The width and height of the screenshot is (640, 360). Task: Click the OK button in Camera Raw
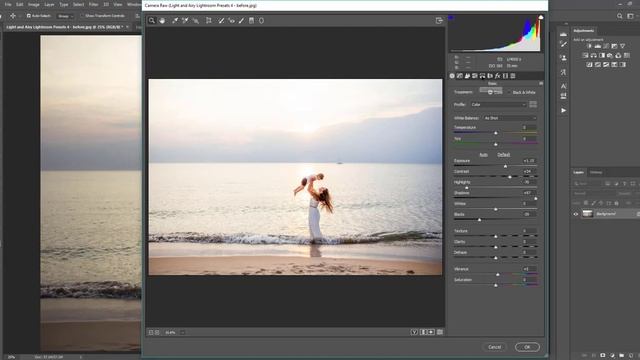pos(527,347)
